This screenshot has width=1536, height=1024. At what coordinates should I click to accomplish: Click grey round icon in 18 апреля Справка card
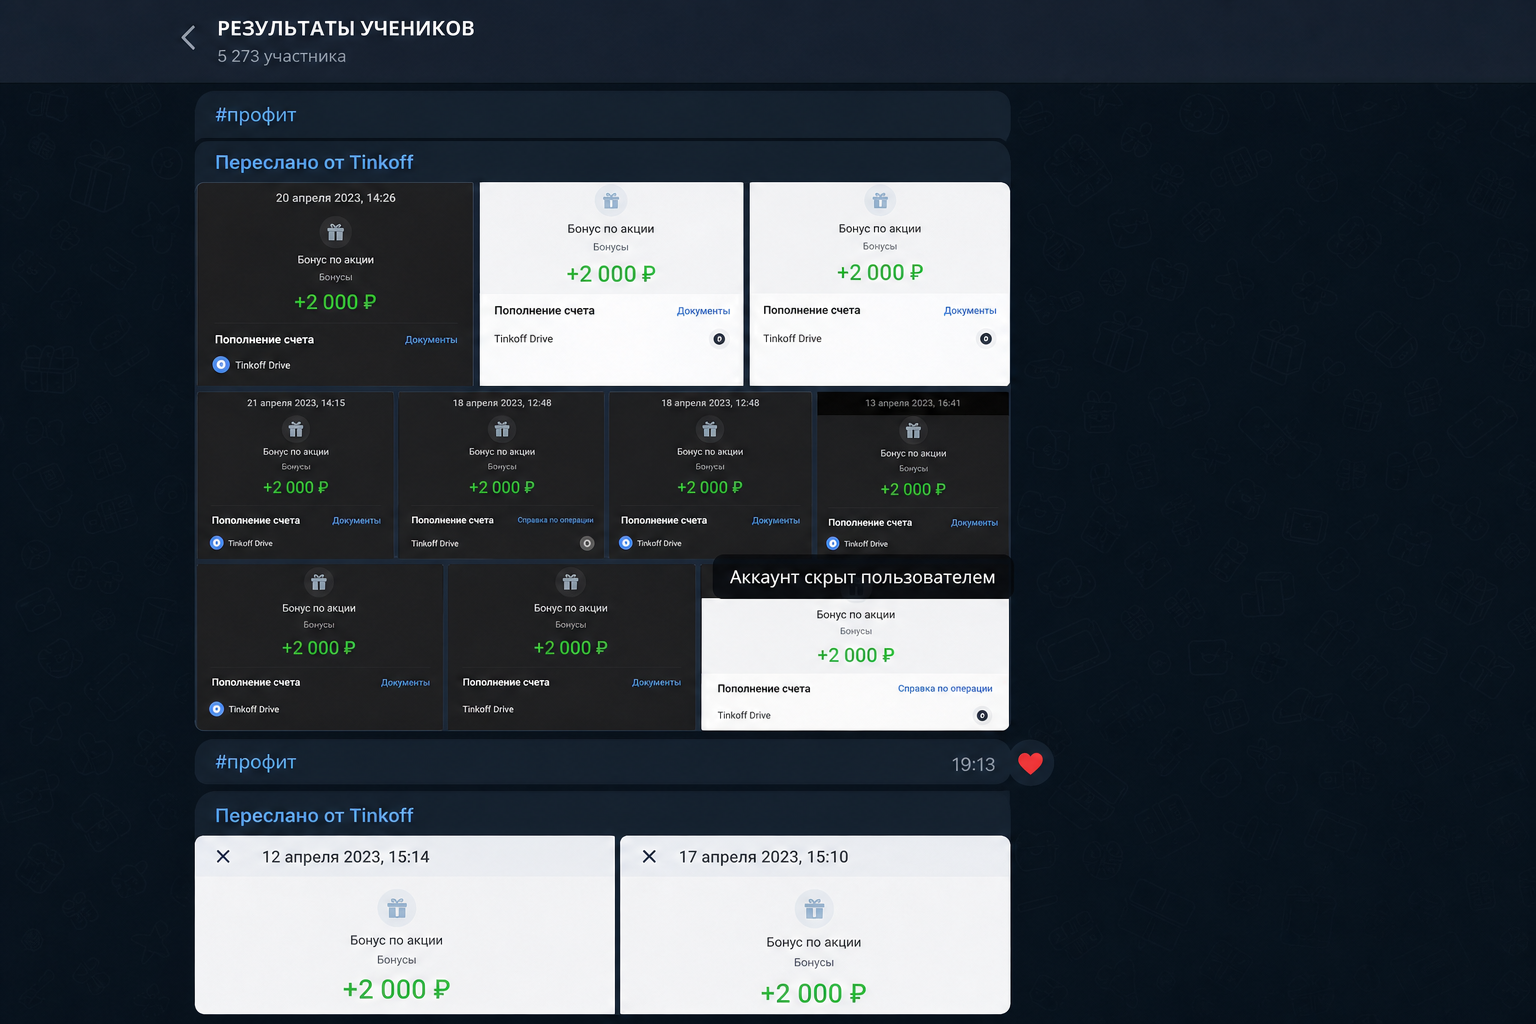click(587, 543)
